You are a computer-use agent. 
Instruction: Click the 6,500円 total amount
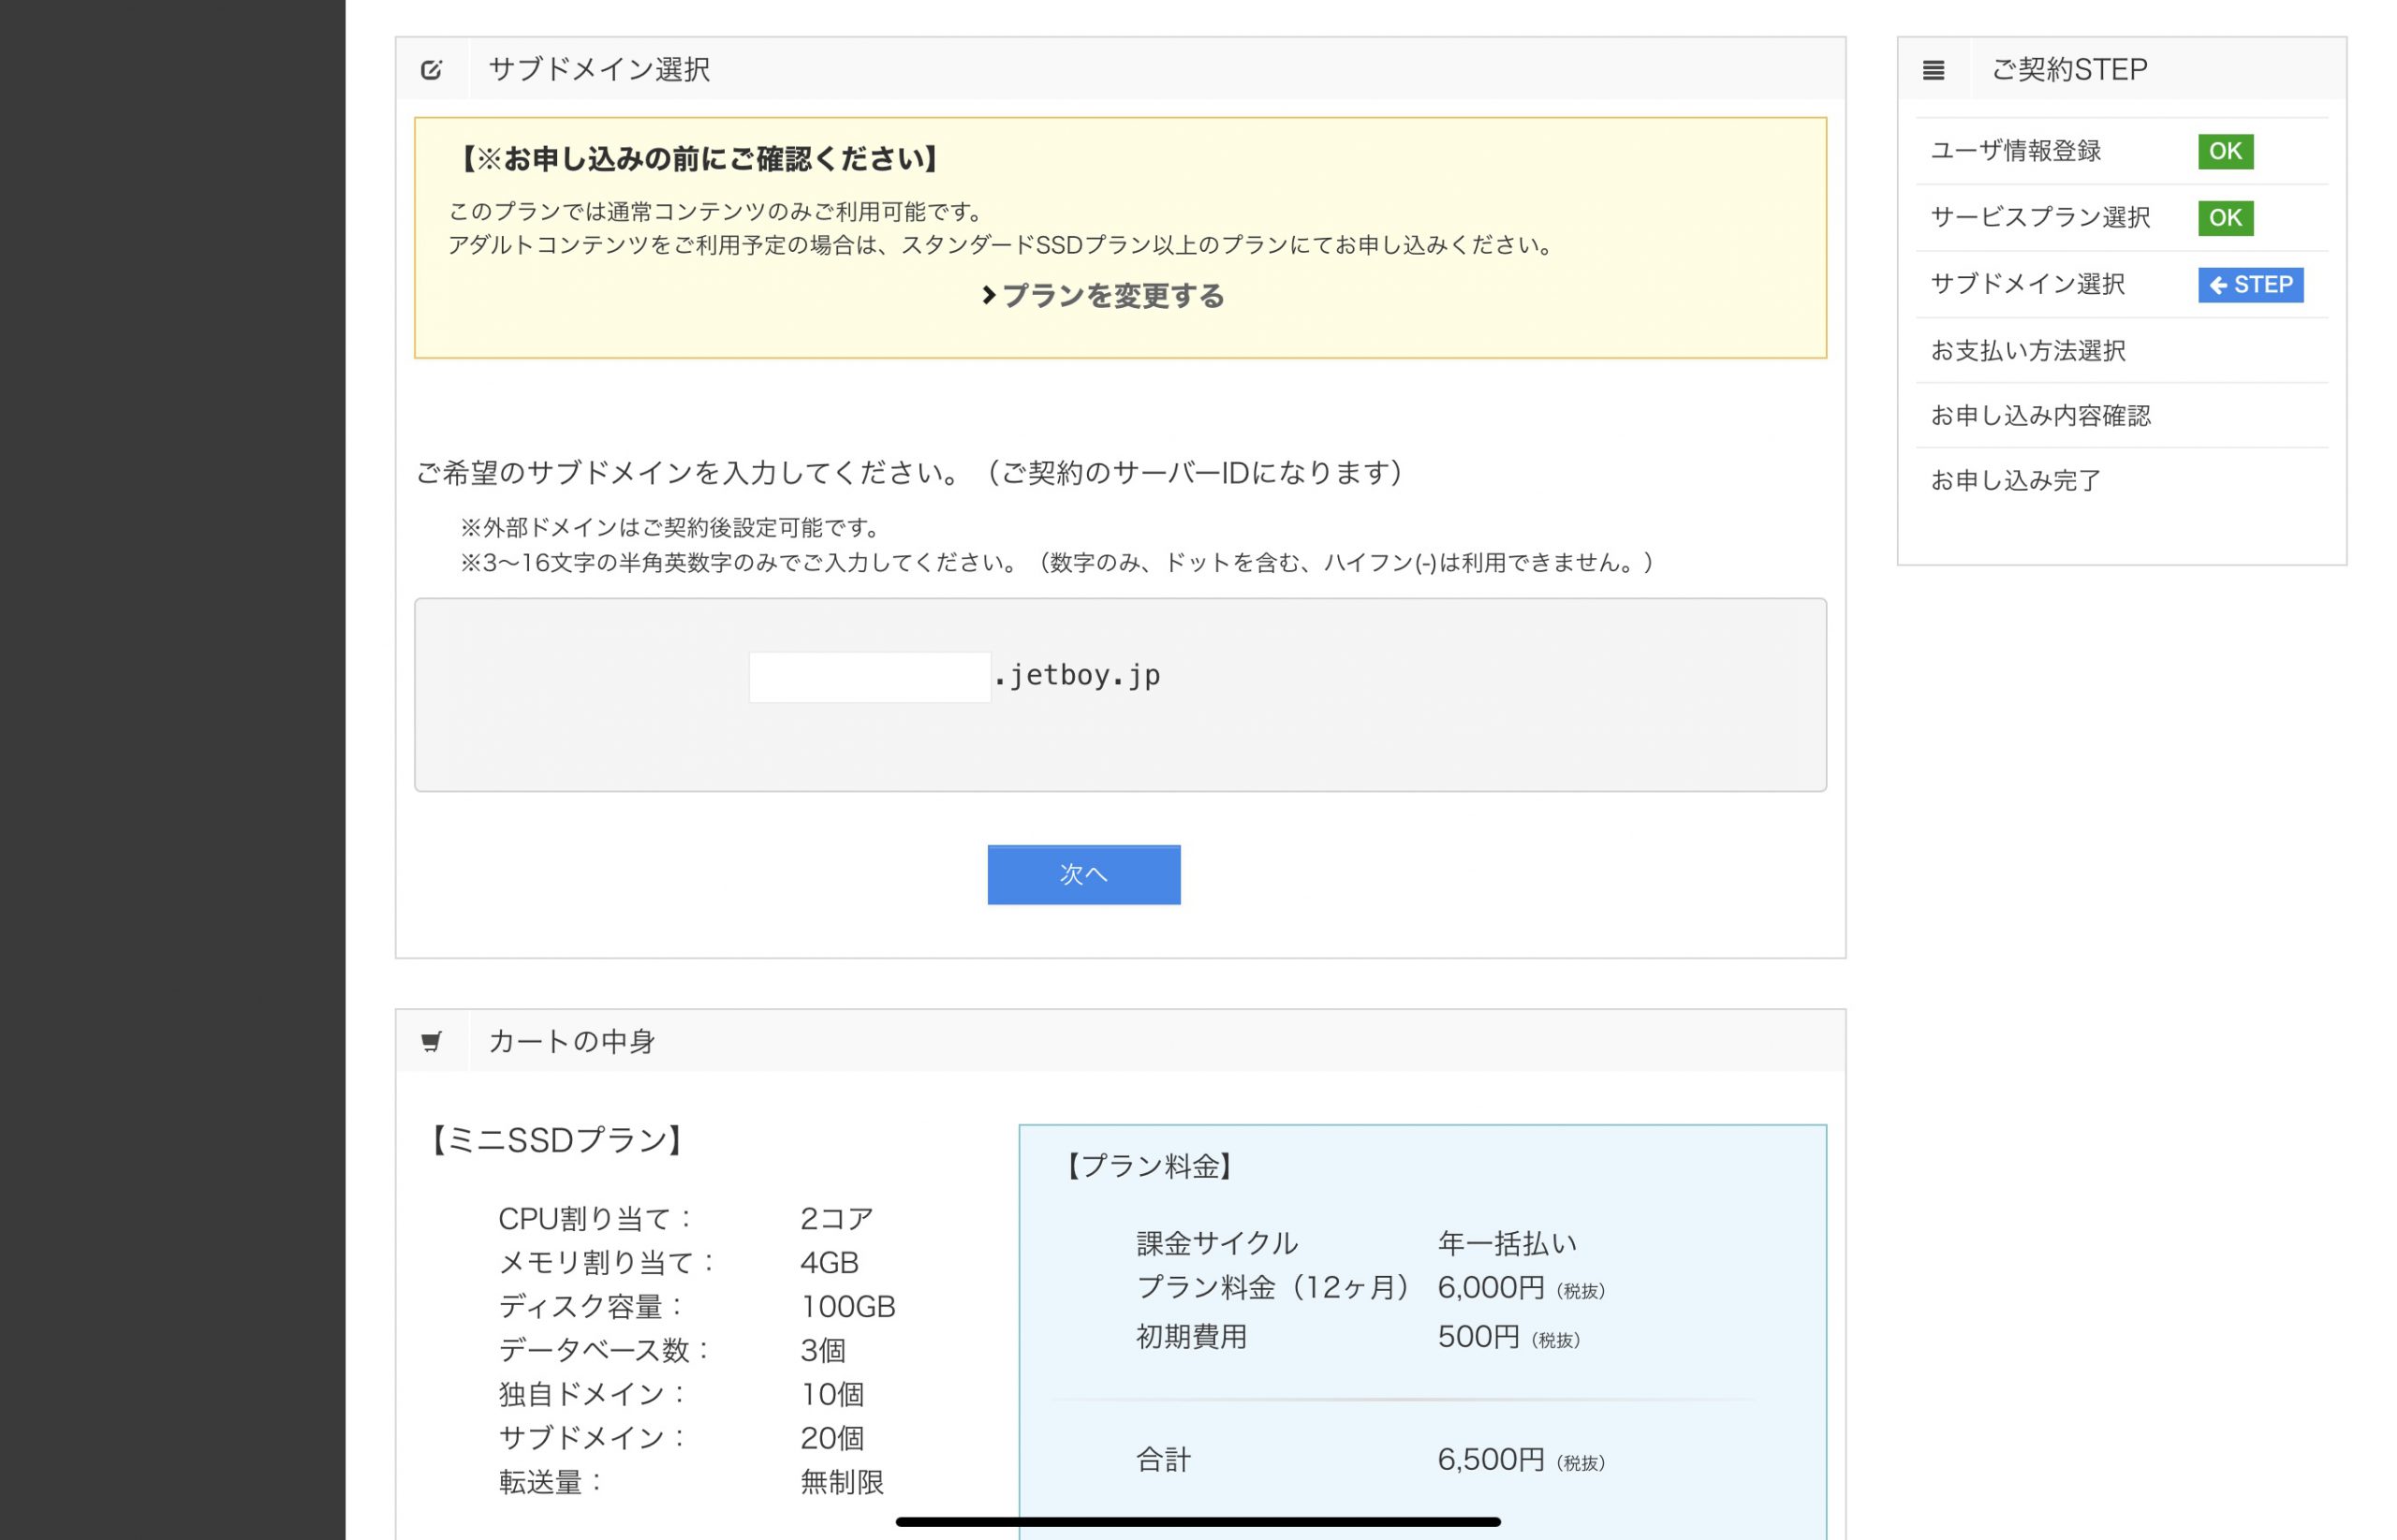coord(1491,1460)
